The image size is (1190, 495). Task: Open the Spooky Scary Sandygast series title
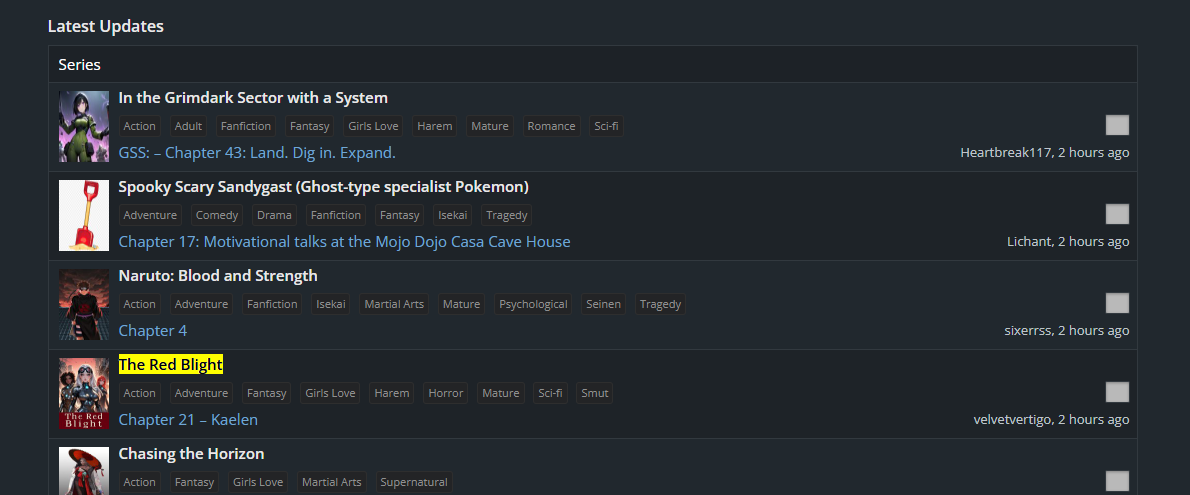tap(323, 187)
